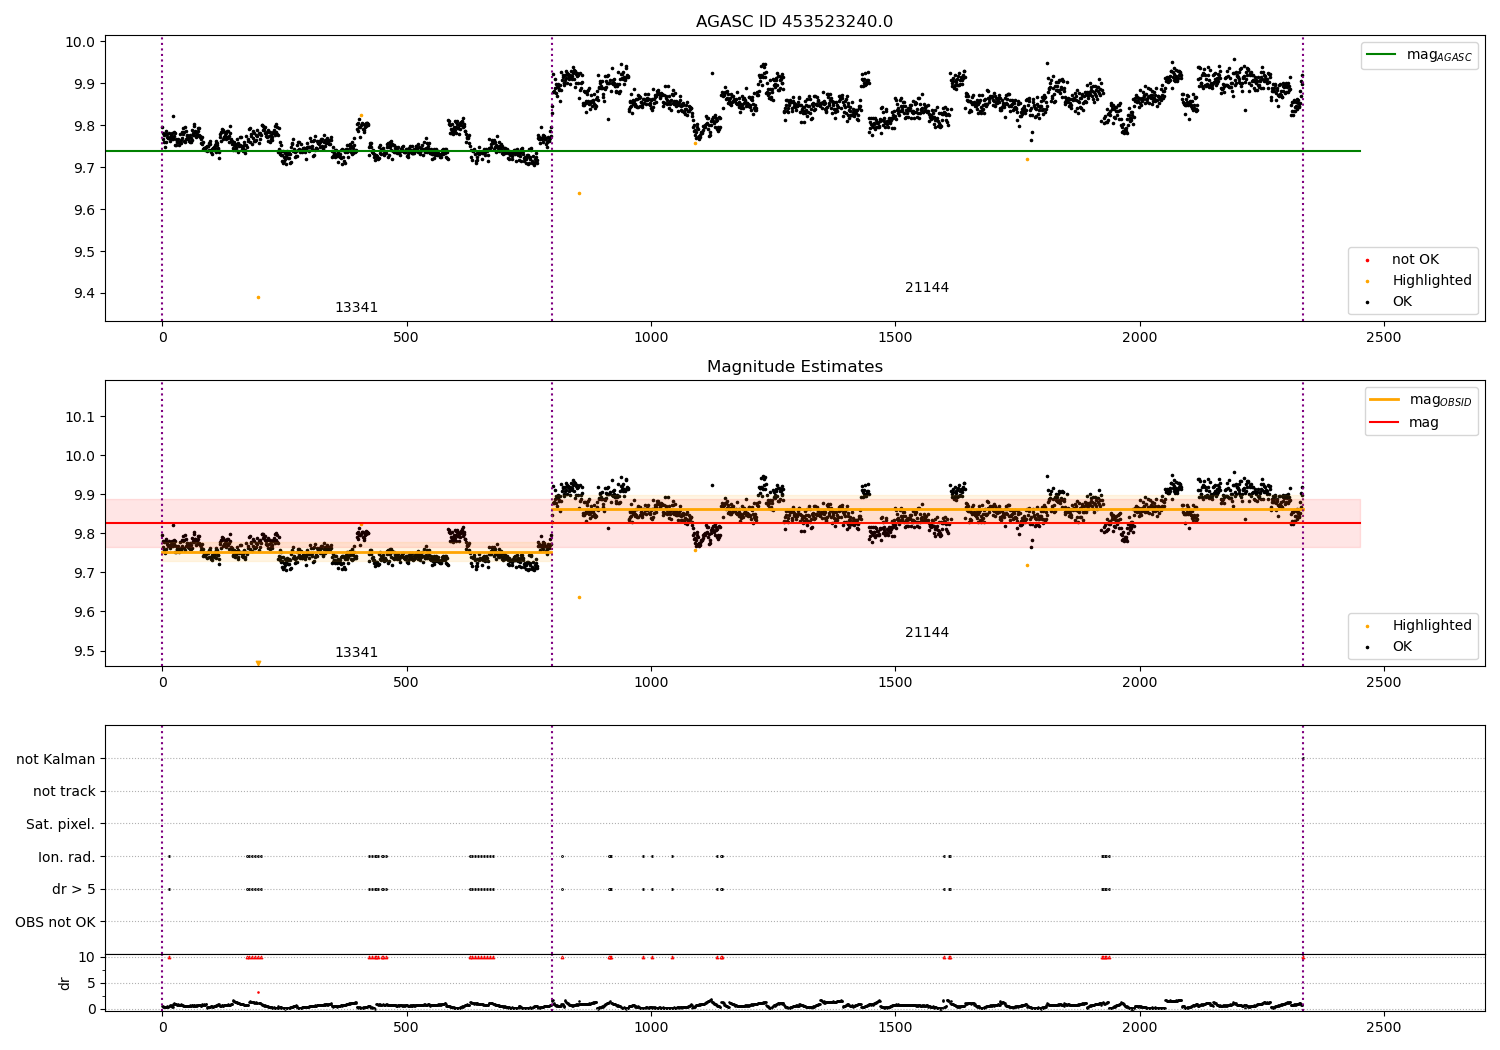Click the "dr > 5" row label
The height and width of the screenshot is (1050, 1500).
[x=74, y=890]
